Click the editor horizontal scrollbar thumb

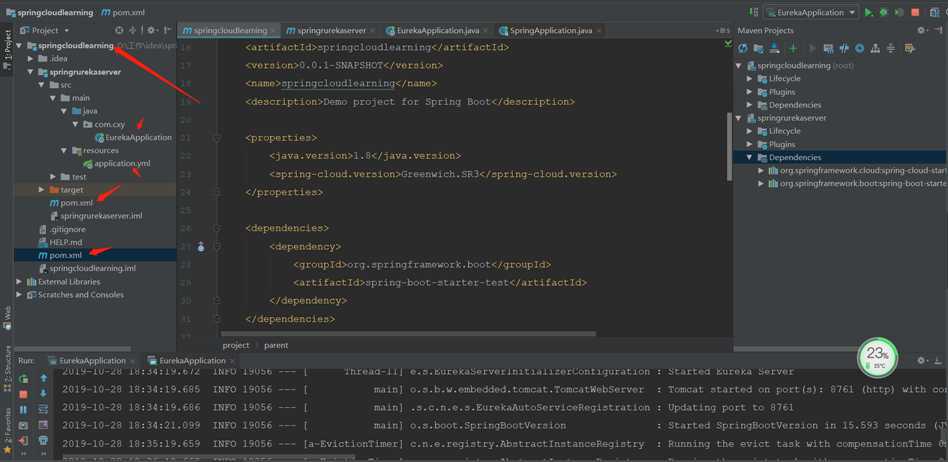[x=409, y=333]
